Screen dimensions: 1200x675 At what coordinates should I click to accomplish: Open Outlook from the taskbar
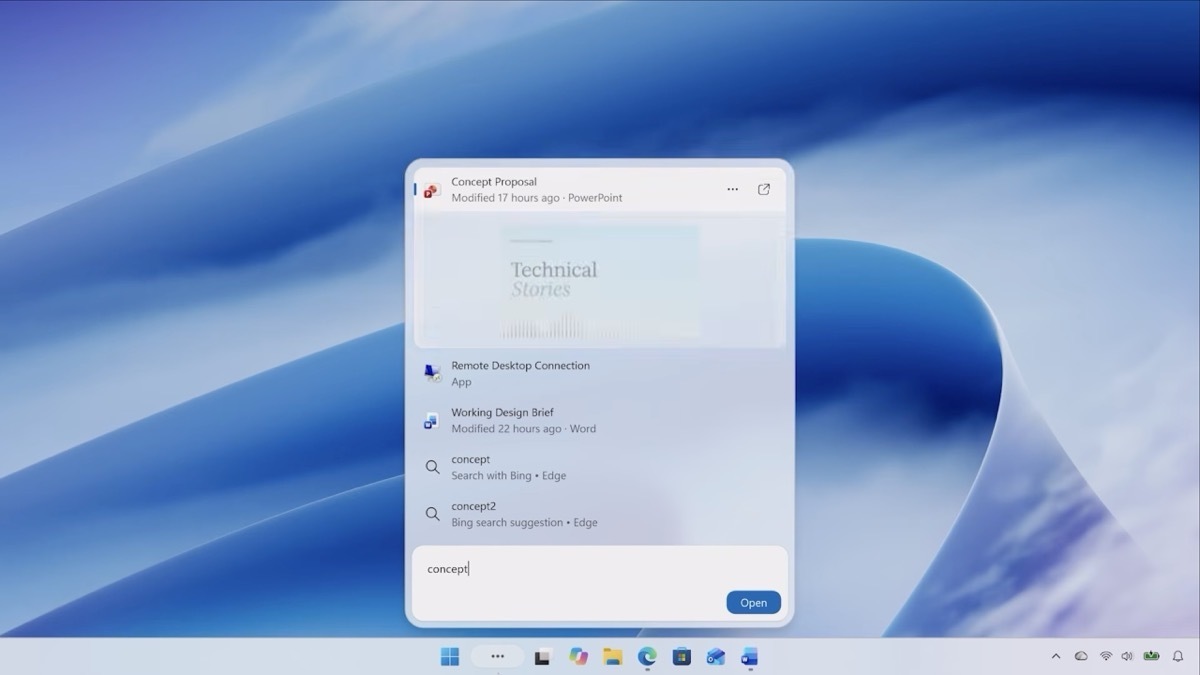click(x=716, y=657)
